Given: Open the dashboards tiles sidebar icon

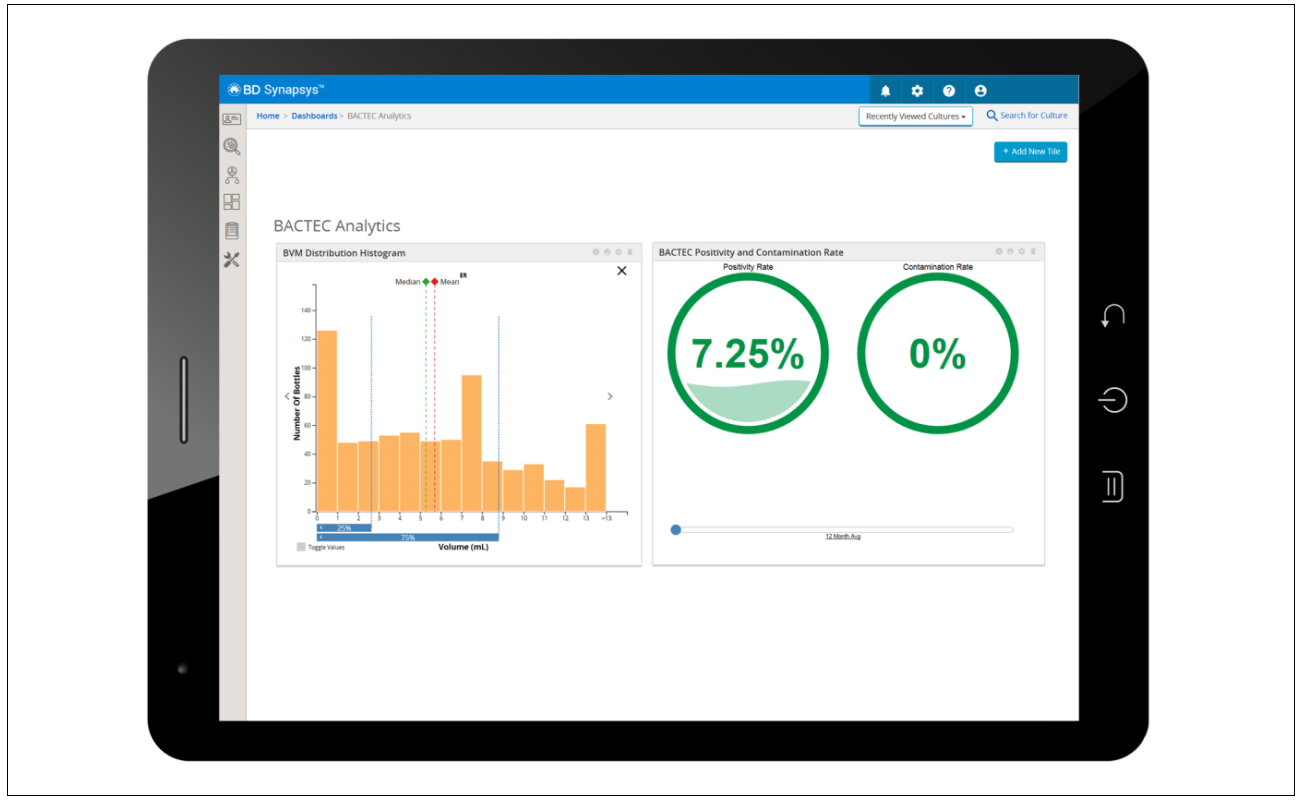Looking at the screenshot, I should pyautogui.click(x=231, y=202).
